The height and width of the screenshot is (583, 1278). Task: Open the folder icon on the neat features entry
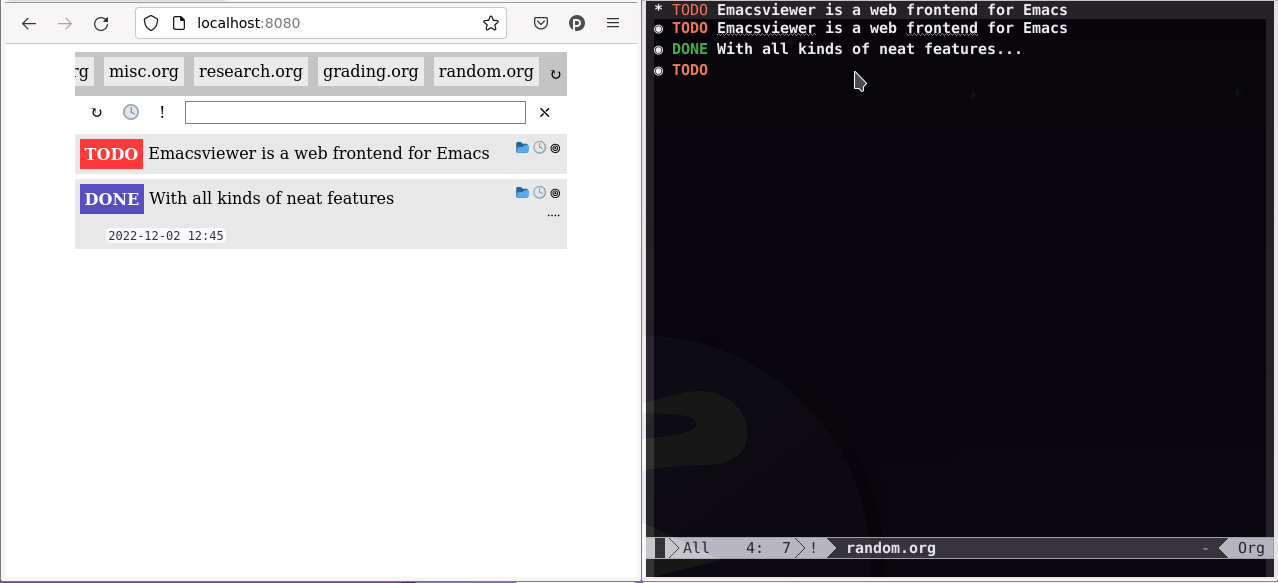[522, 192]
